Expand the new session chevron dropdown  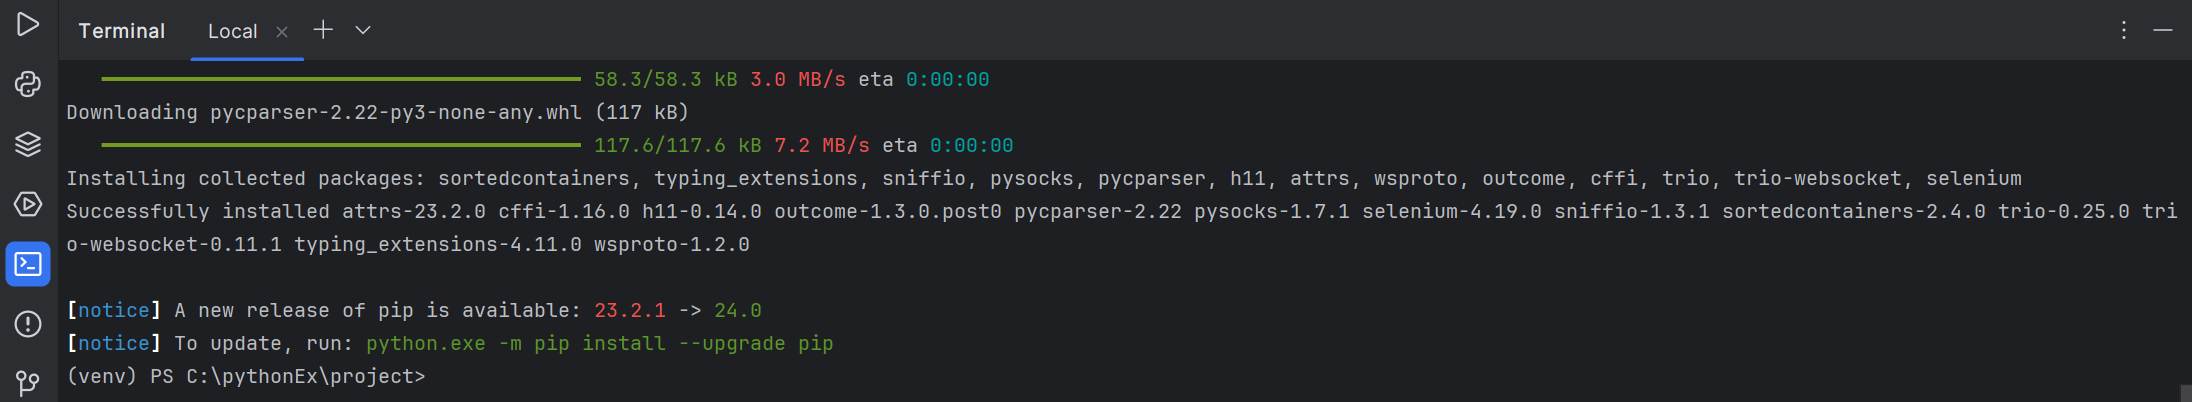click(x=363, y=30)
